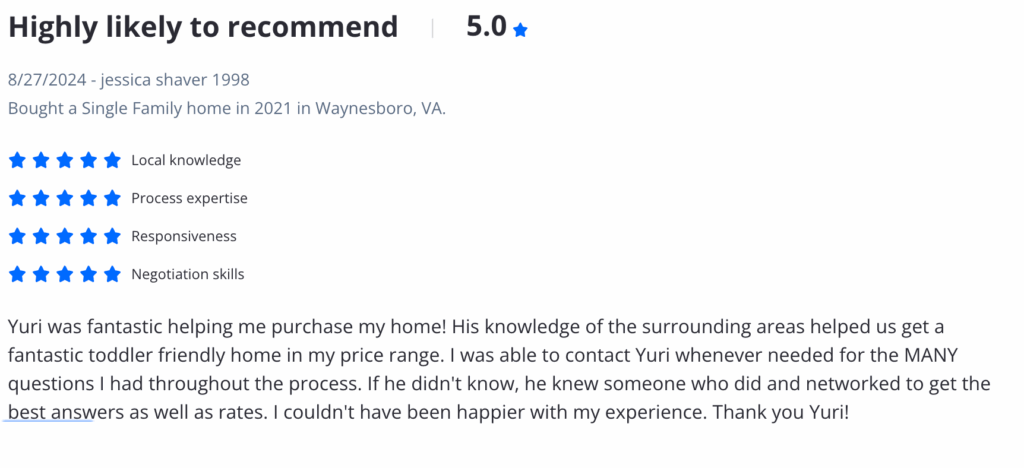The width and height of the screenshot is (1024, 468).
Task: Click the Highly likely to recommend heading
Action: pos(203,27)
